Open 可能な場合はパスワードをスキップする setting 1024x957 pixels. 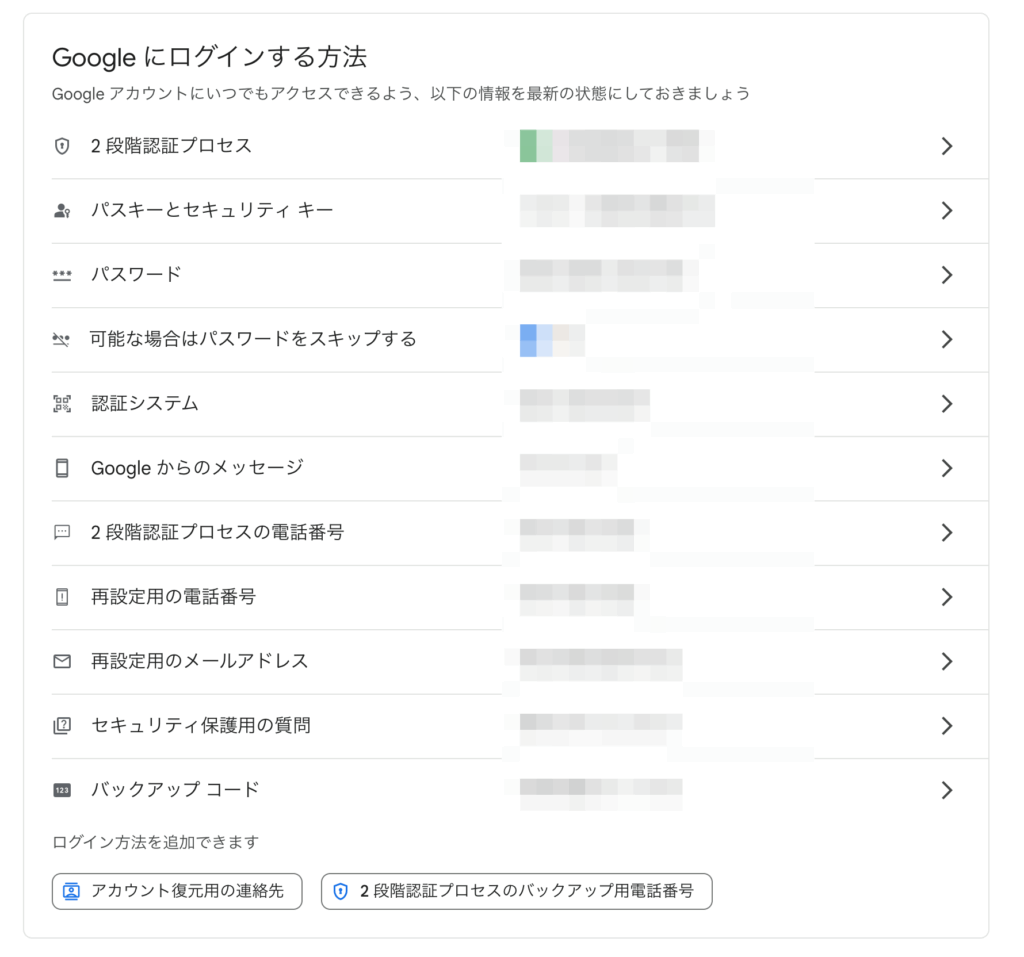(x=253, y=340)
